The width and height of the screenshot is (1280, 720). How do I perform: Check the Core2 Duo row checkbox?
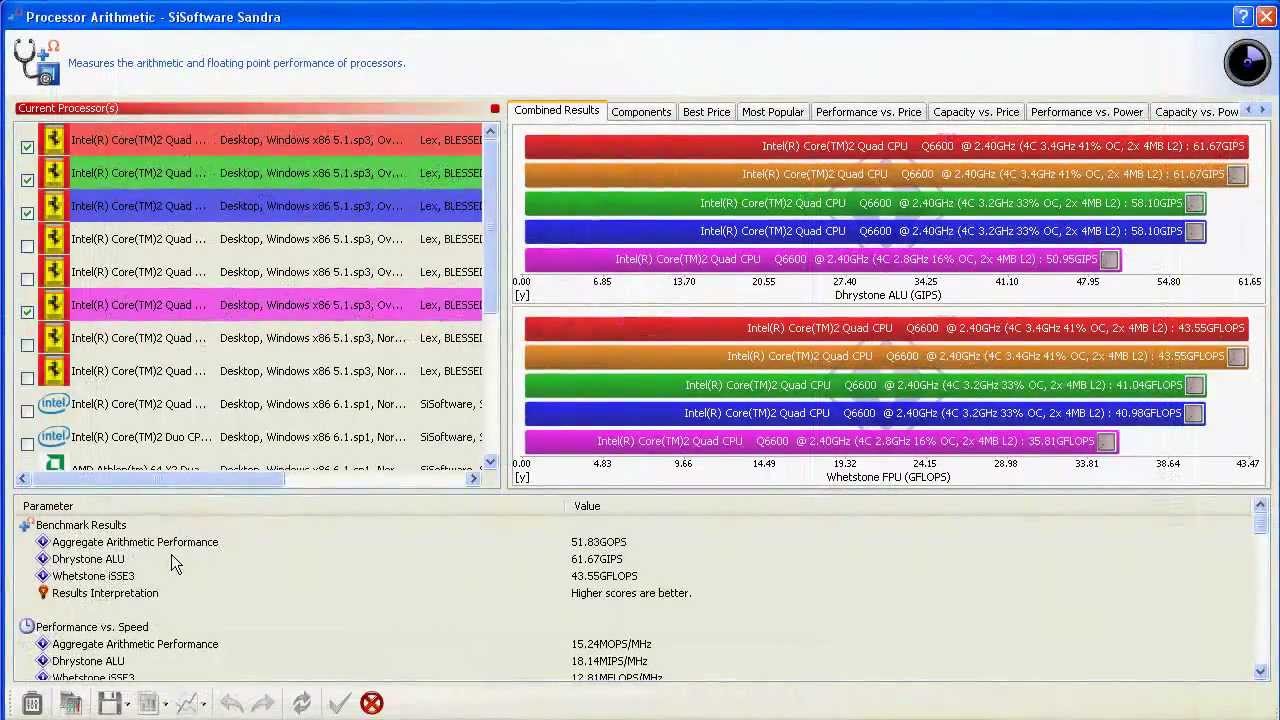(x=27, y=444)
